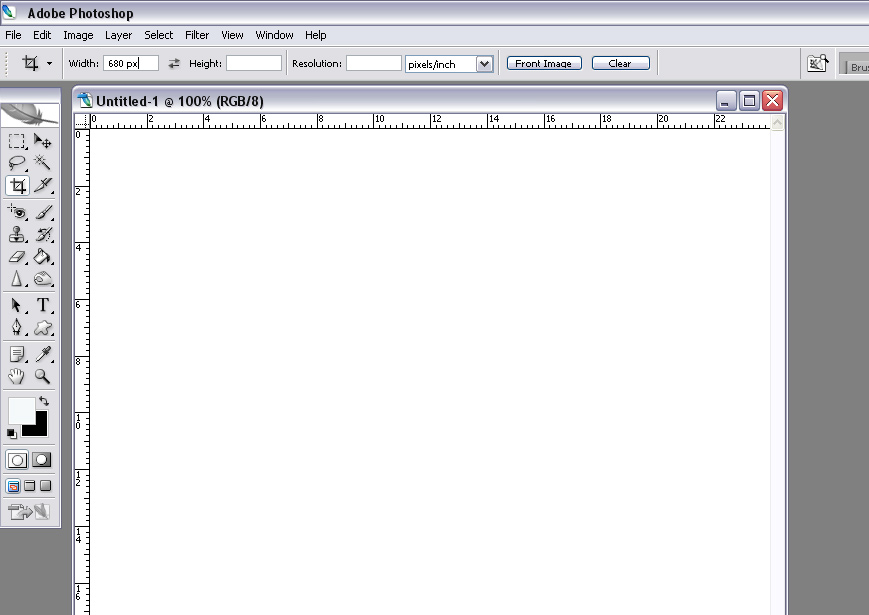Screen dimensions: 869x615
Task: Swap foreground and background colors
Action: (x=44, y=401)
